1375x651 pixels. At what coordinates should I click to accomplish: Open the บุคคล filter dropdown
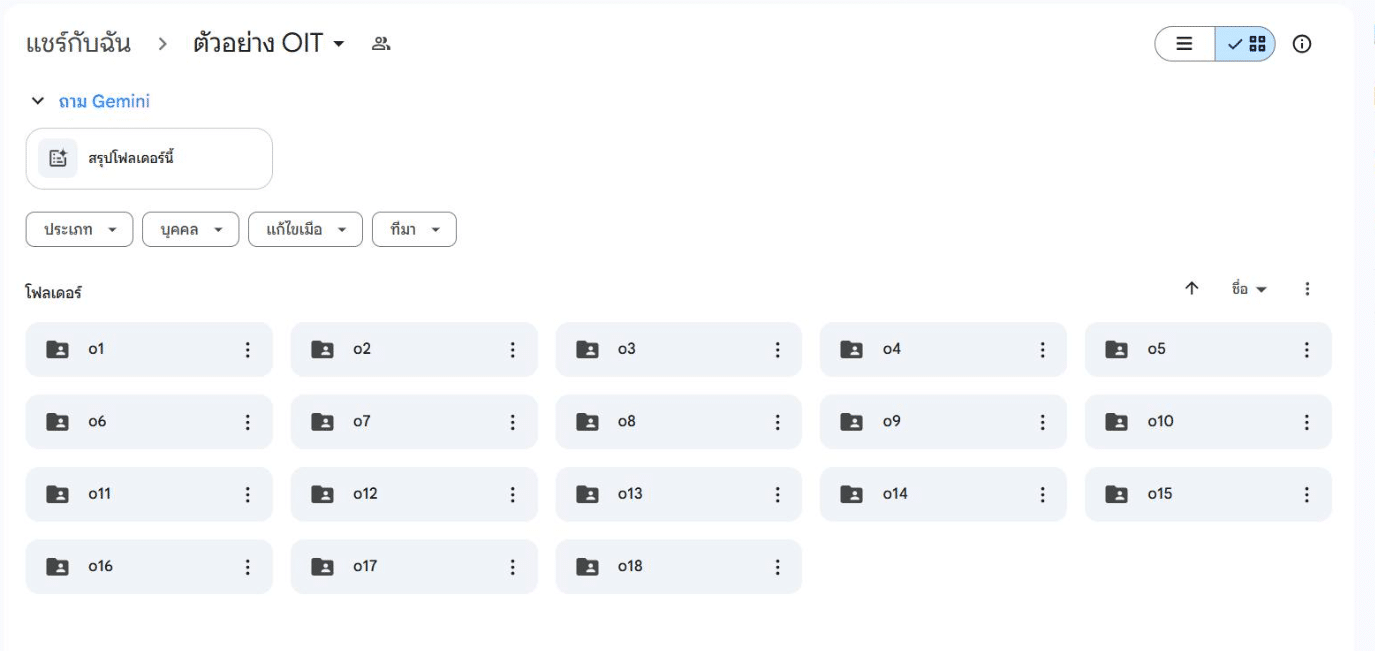[x=190, y=229]
